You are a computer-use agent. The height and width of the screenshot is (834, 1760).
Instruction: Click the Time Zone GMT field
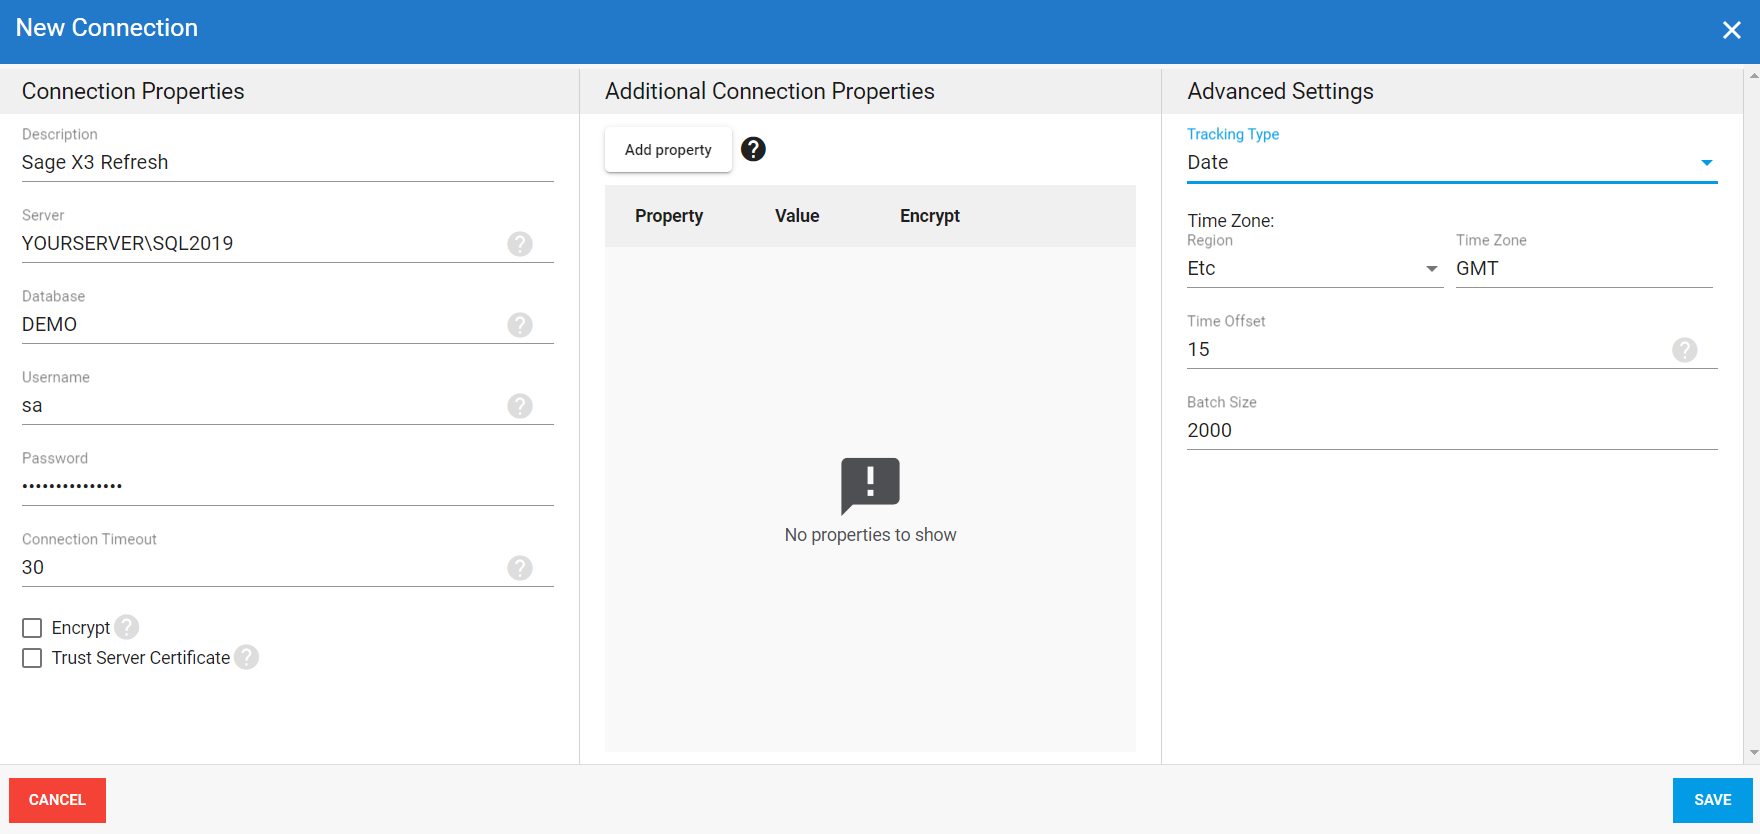click(x=1583, y=269)
